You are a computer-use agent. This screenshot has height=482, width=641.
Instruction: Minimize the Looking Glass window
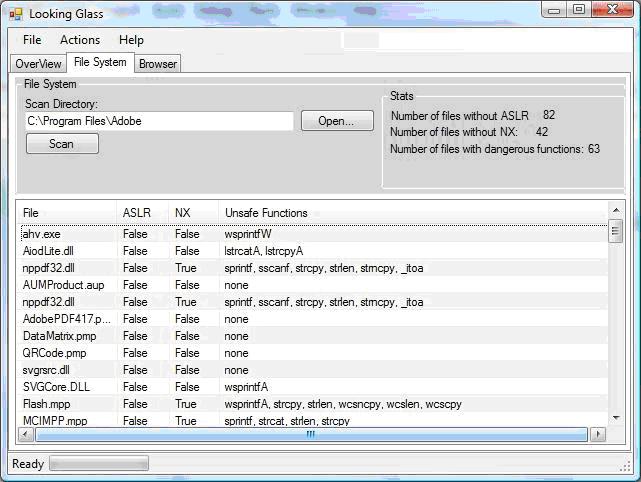(554, 9)
